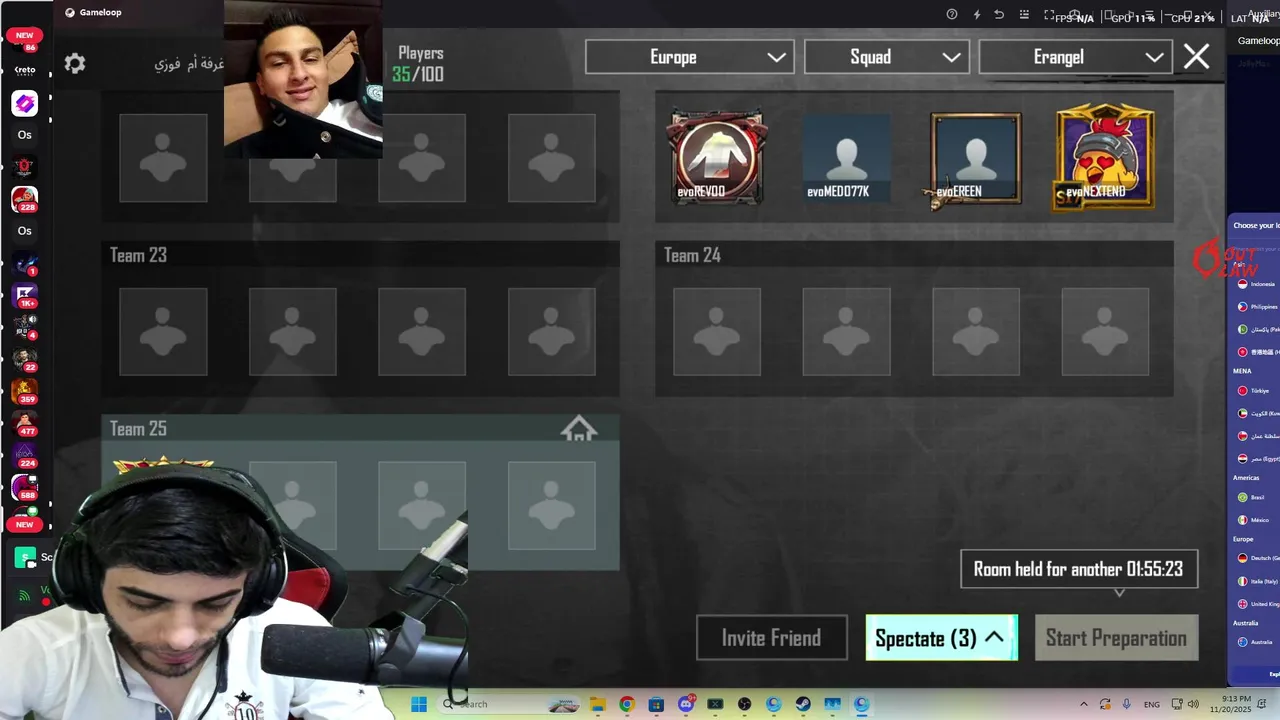The height and width of the screenshot is (720, 1280).
Task: Expand the Spectate (3) list
Action: (942, 638)
